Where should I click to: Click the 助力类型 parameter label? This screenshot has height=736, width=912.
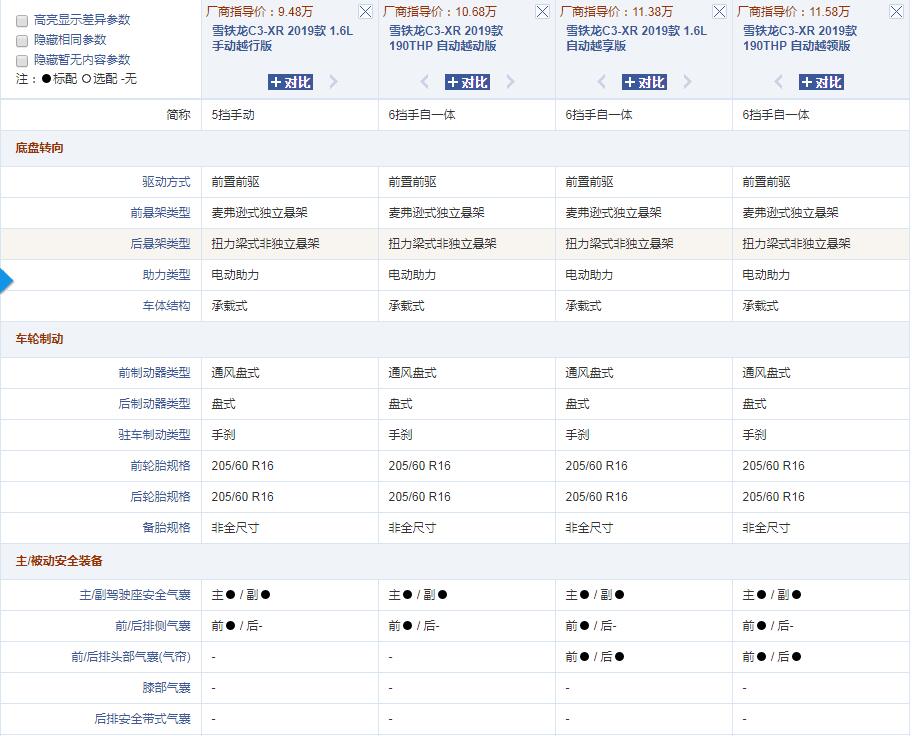[166, 275]
